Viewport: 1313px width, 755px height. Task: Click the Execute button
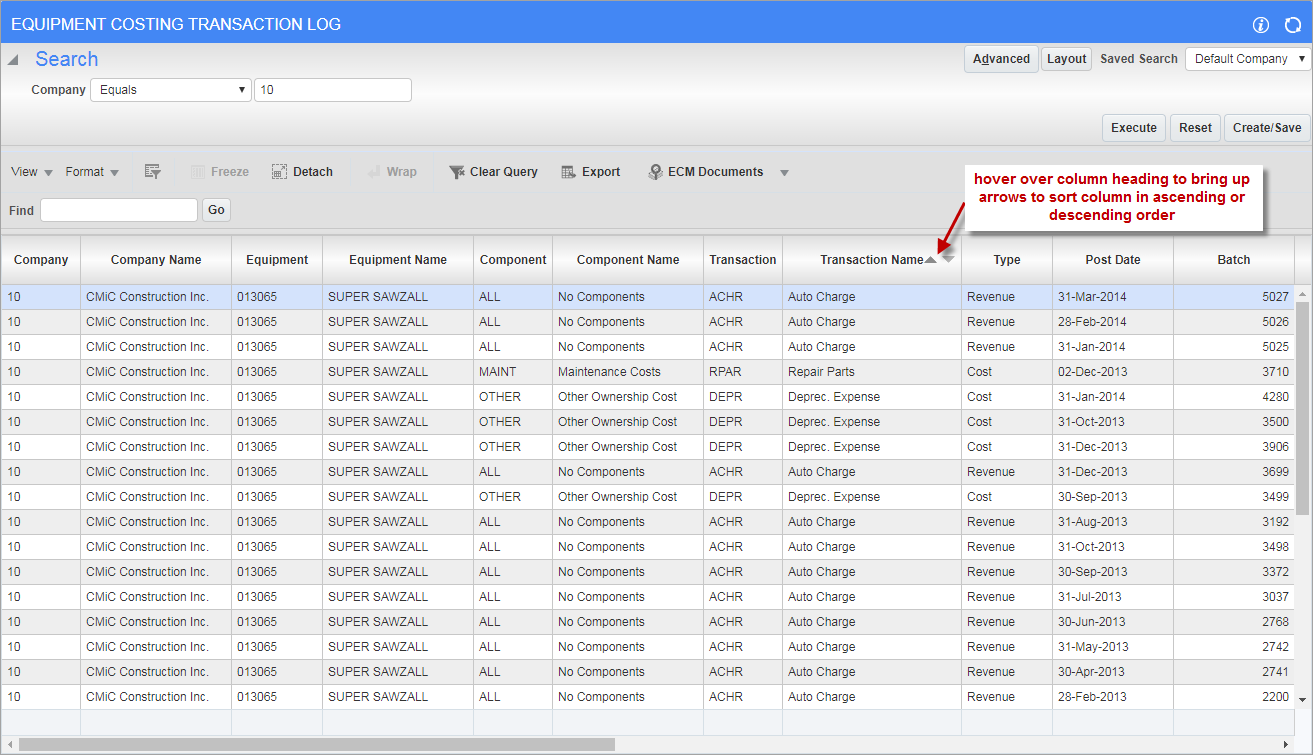1133,127
